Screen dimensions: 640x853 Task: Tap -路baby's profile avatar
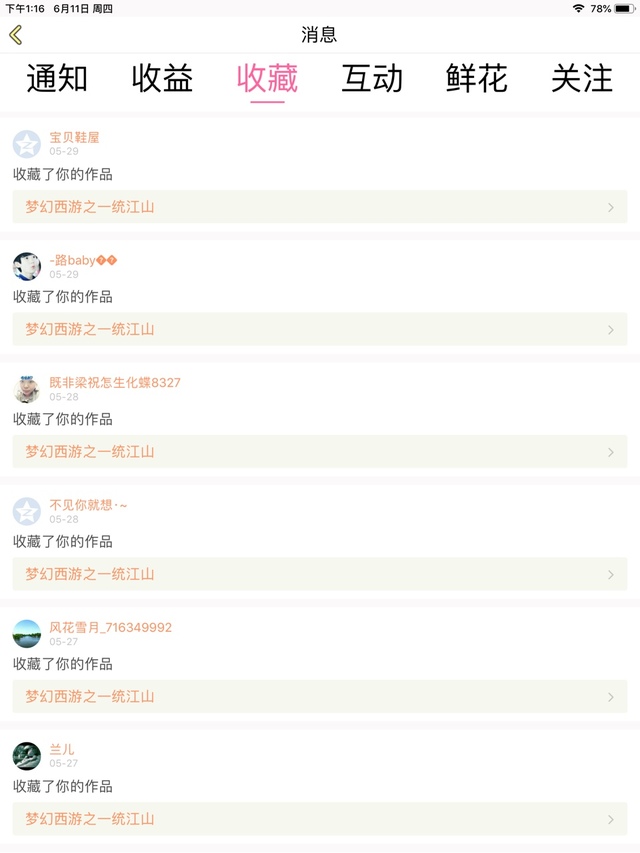pos(27,266)
